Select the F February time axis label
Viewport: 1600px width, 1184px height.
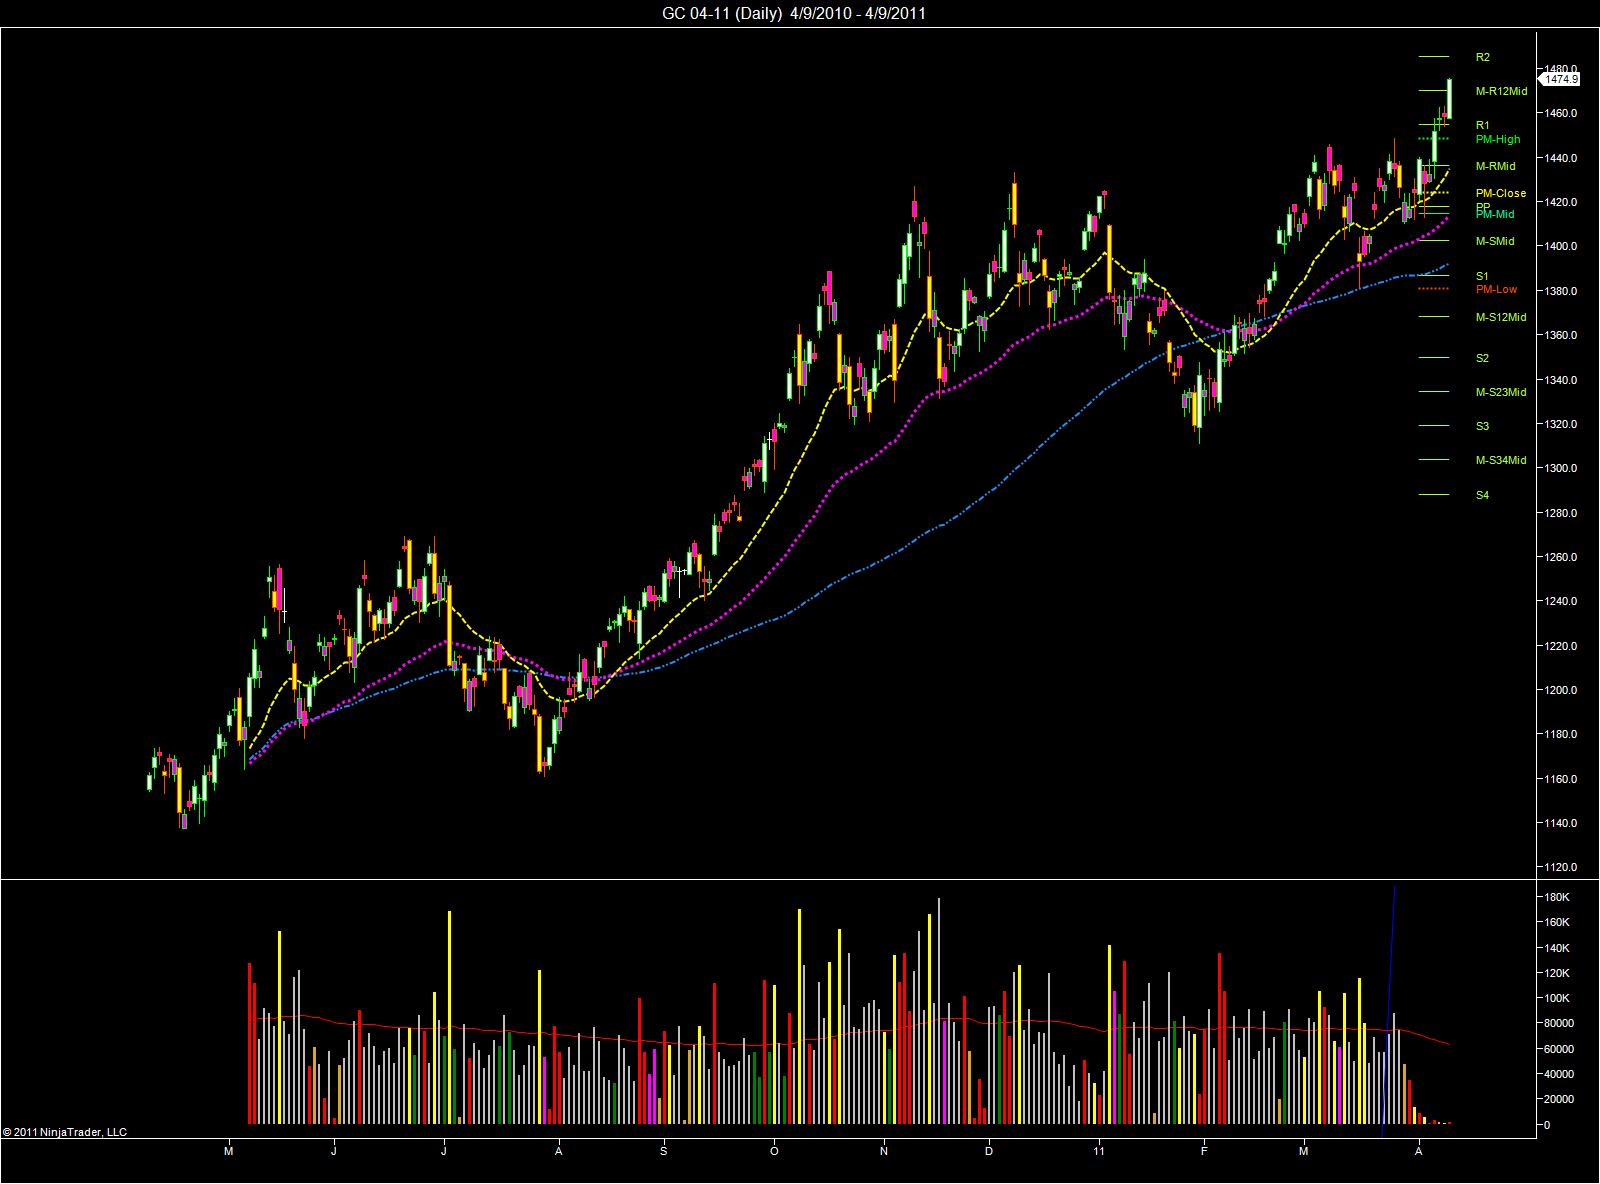[1205, 1151]
